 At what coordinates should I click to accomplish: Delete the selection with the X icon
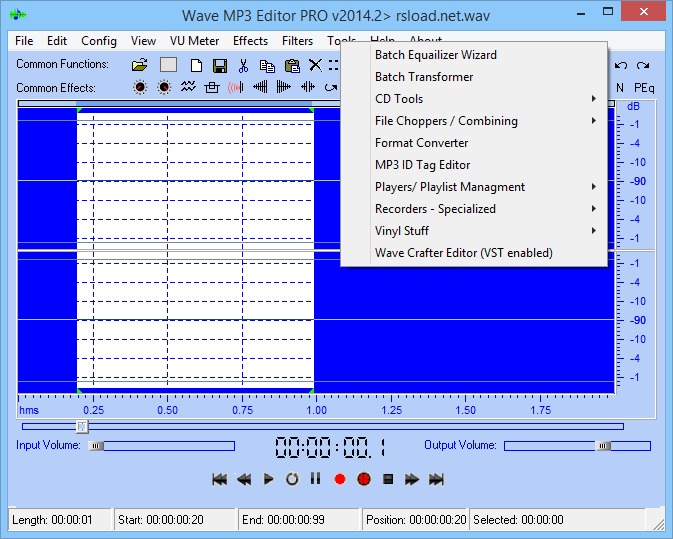pos(315,65)
